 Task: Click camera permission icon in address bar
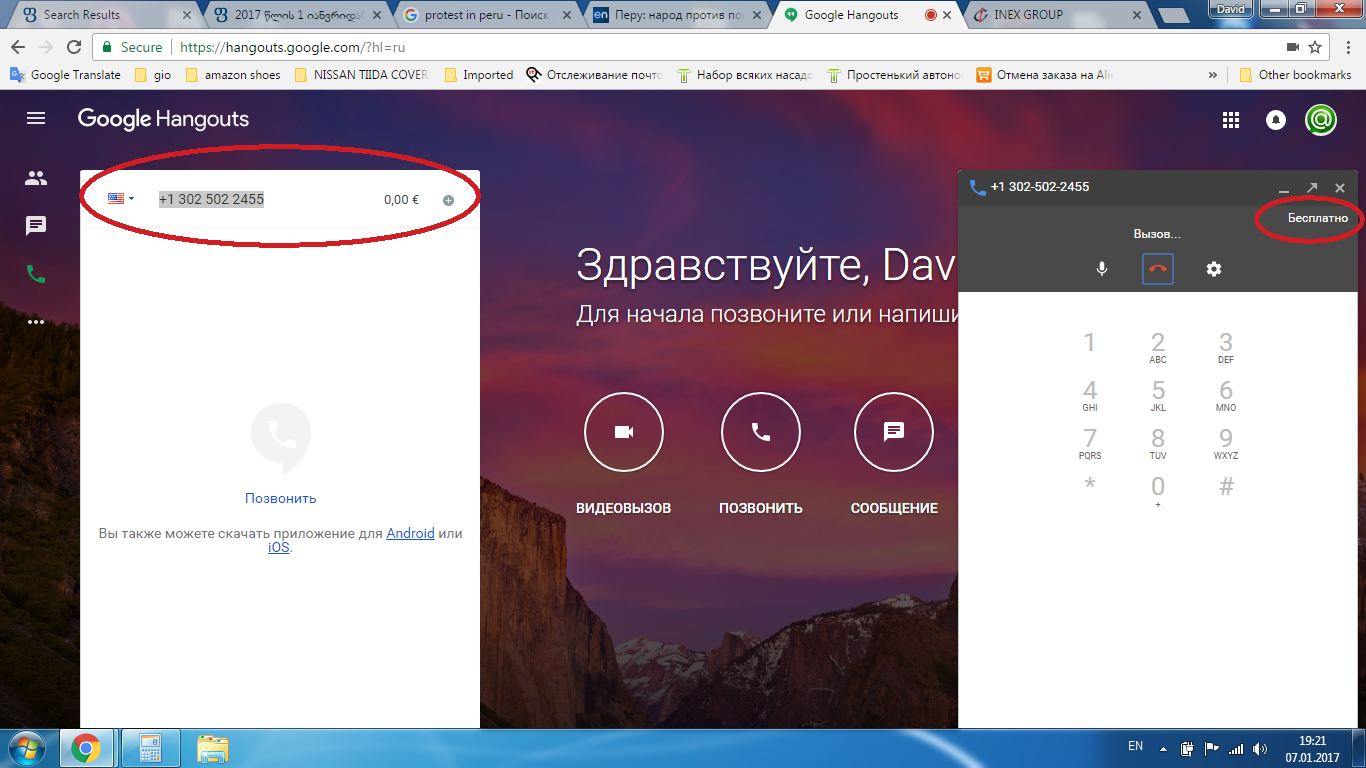1292,47
